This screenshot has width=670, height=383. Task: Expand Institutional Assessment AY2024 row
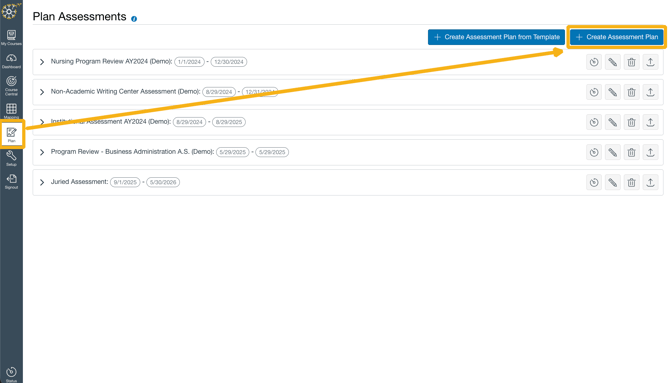(42, 122)
